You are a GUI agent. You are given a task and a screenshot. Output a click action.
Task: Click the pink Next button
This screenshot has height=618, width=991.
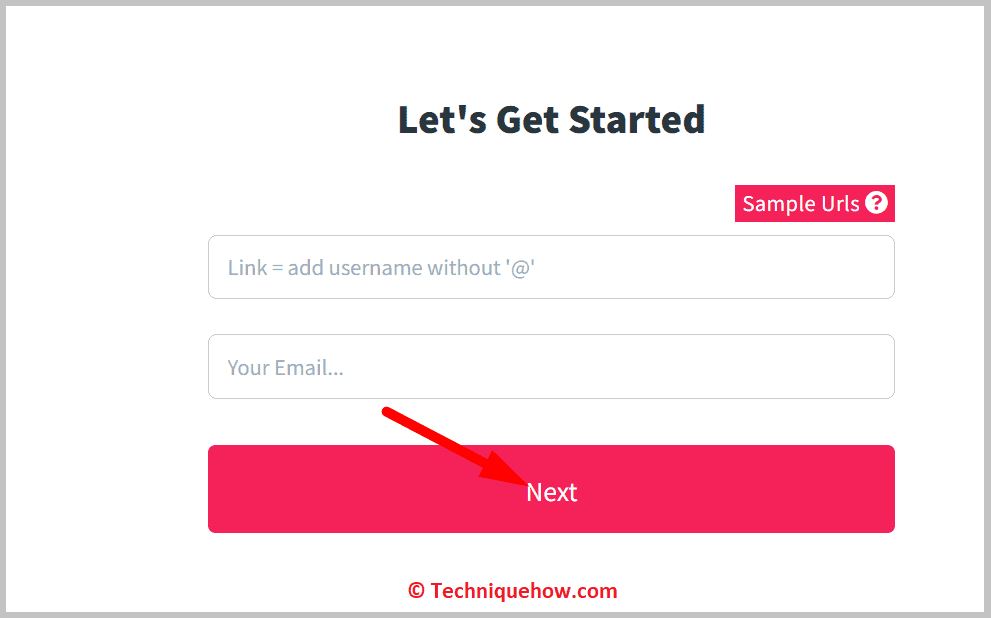click(x=551, y=489)
